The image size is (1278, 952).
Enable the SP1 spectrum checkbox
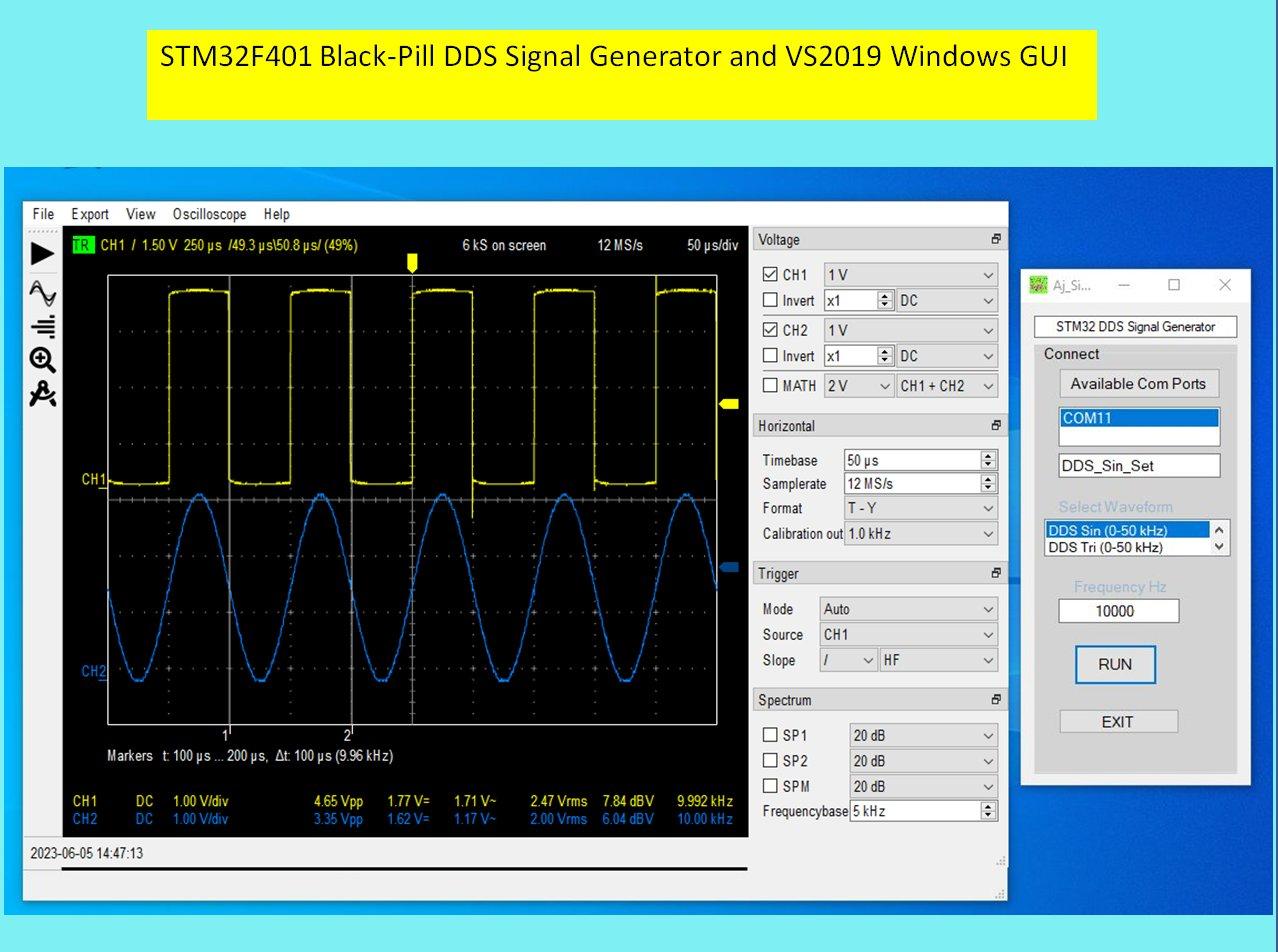click(x=770, y=735)
